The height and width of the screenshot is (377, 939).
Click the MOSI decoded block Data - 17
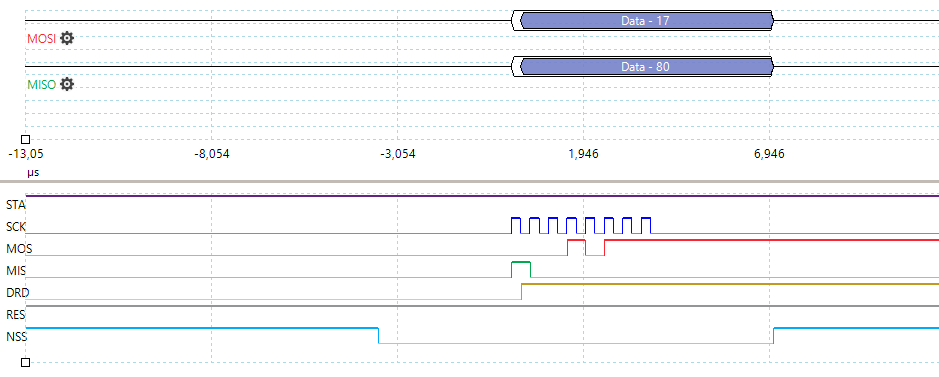tap(644, 21)
